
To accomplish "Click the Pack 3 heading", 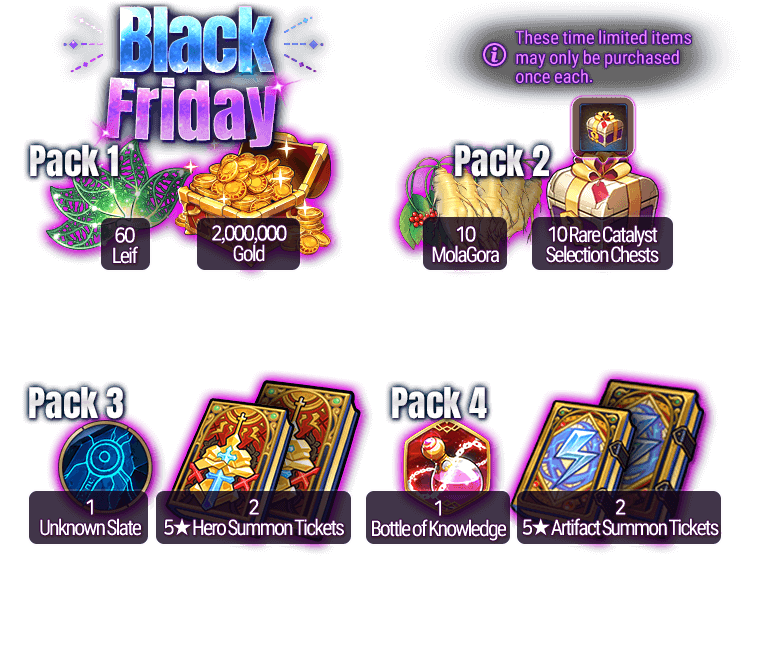I will [x=76, y=403].
